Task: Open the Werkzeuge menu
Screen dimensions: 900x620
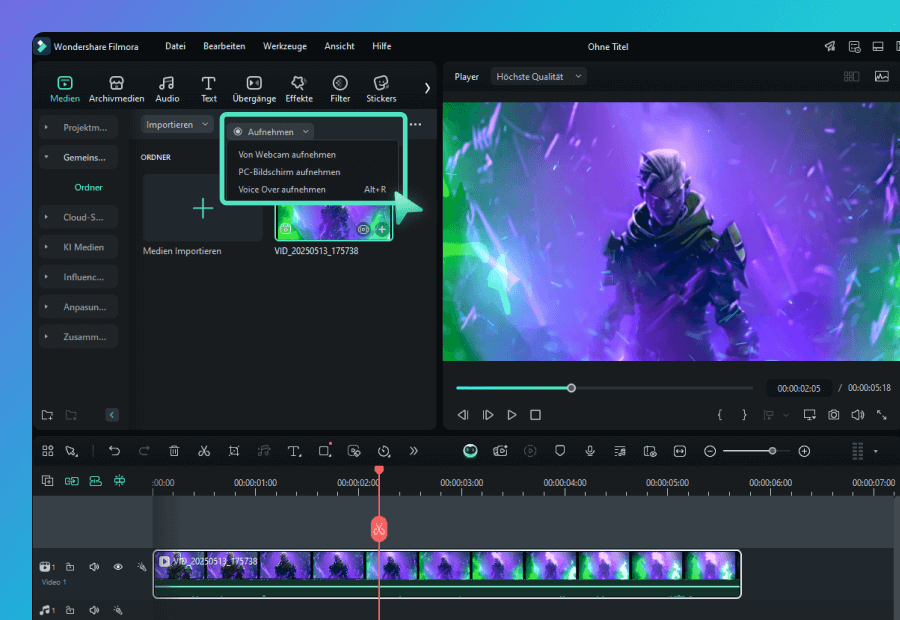Action: click(x=285, y=46)
